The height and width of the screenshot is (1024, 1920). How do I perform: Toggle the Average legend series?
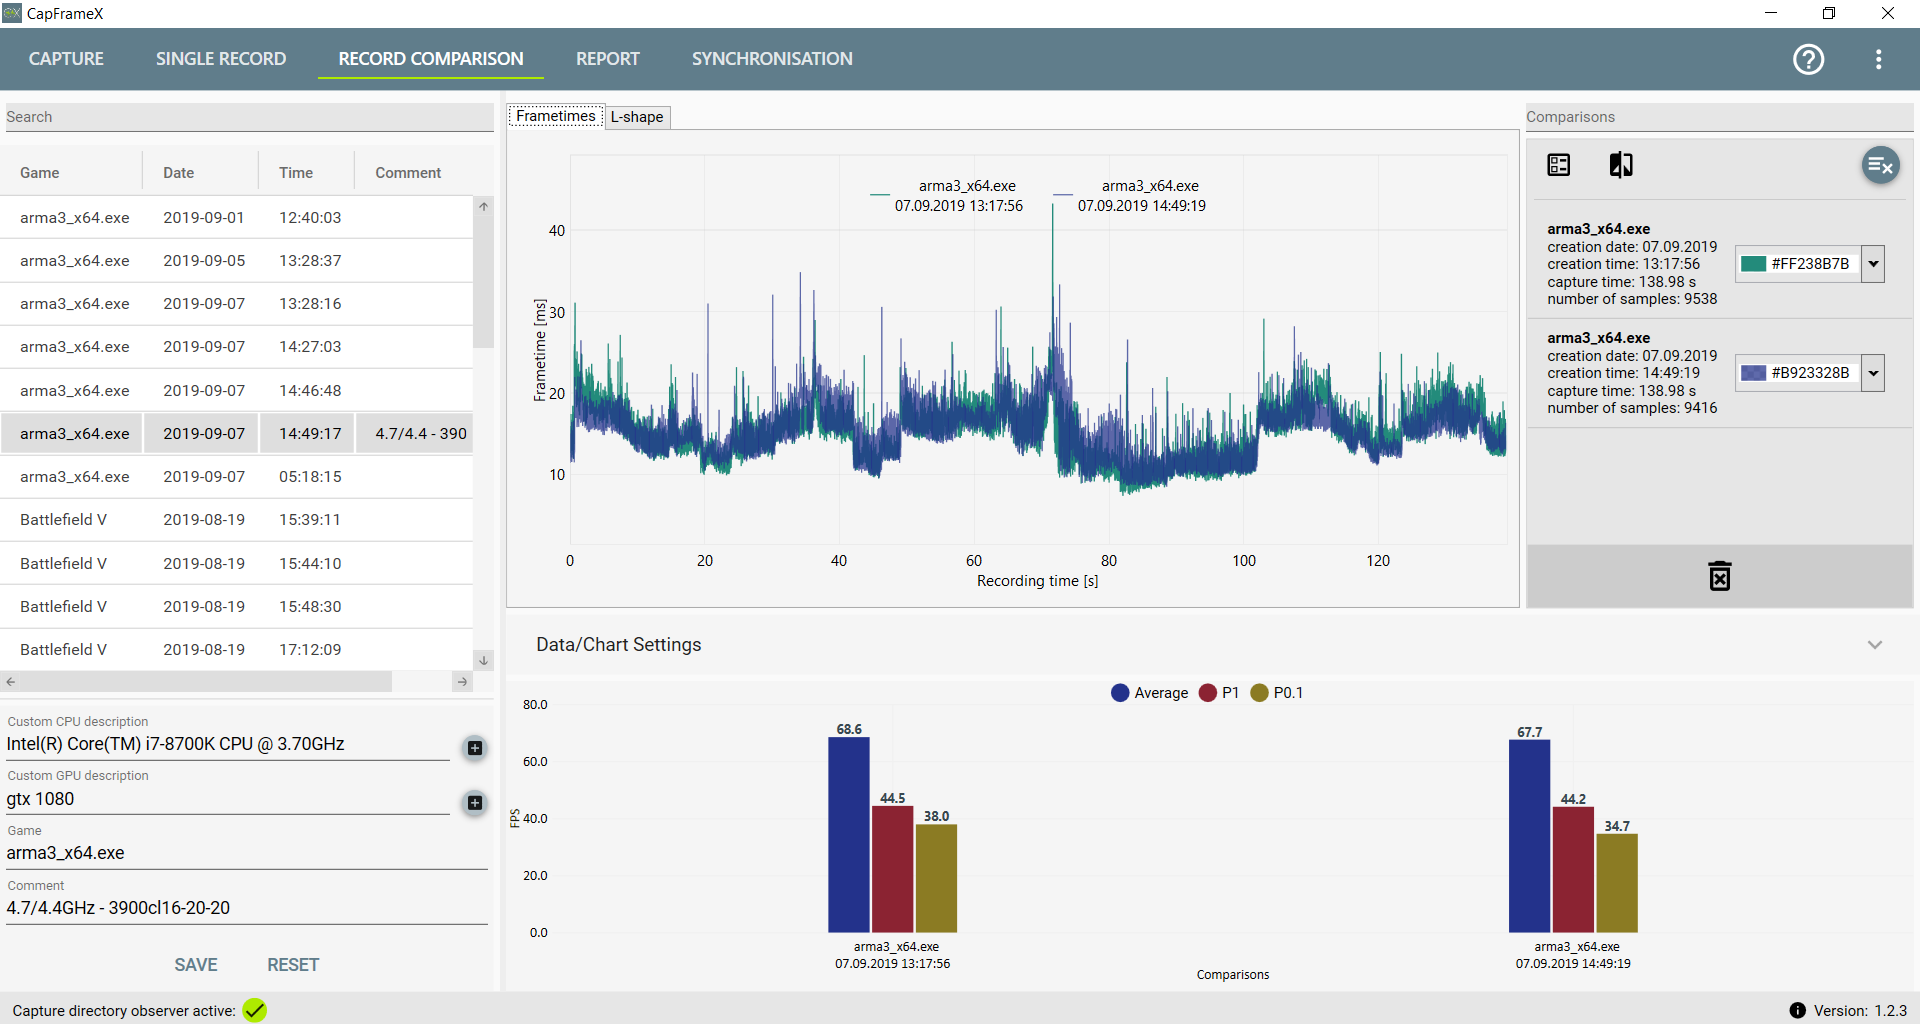(1150, 692)
